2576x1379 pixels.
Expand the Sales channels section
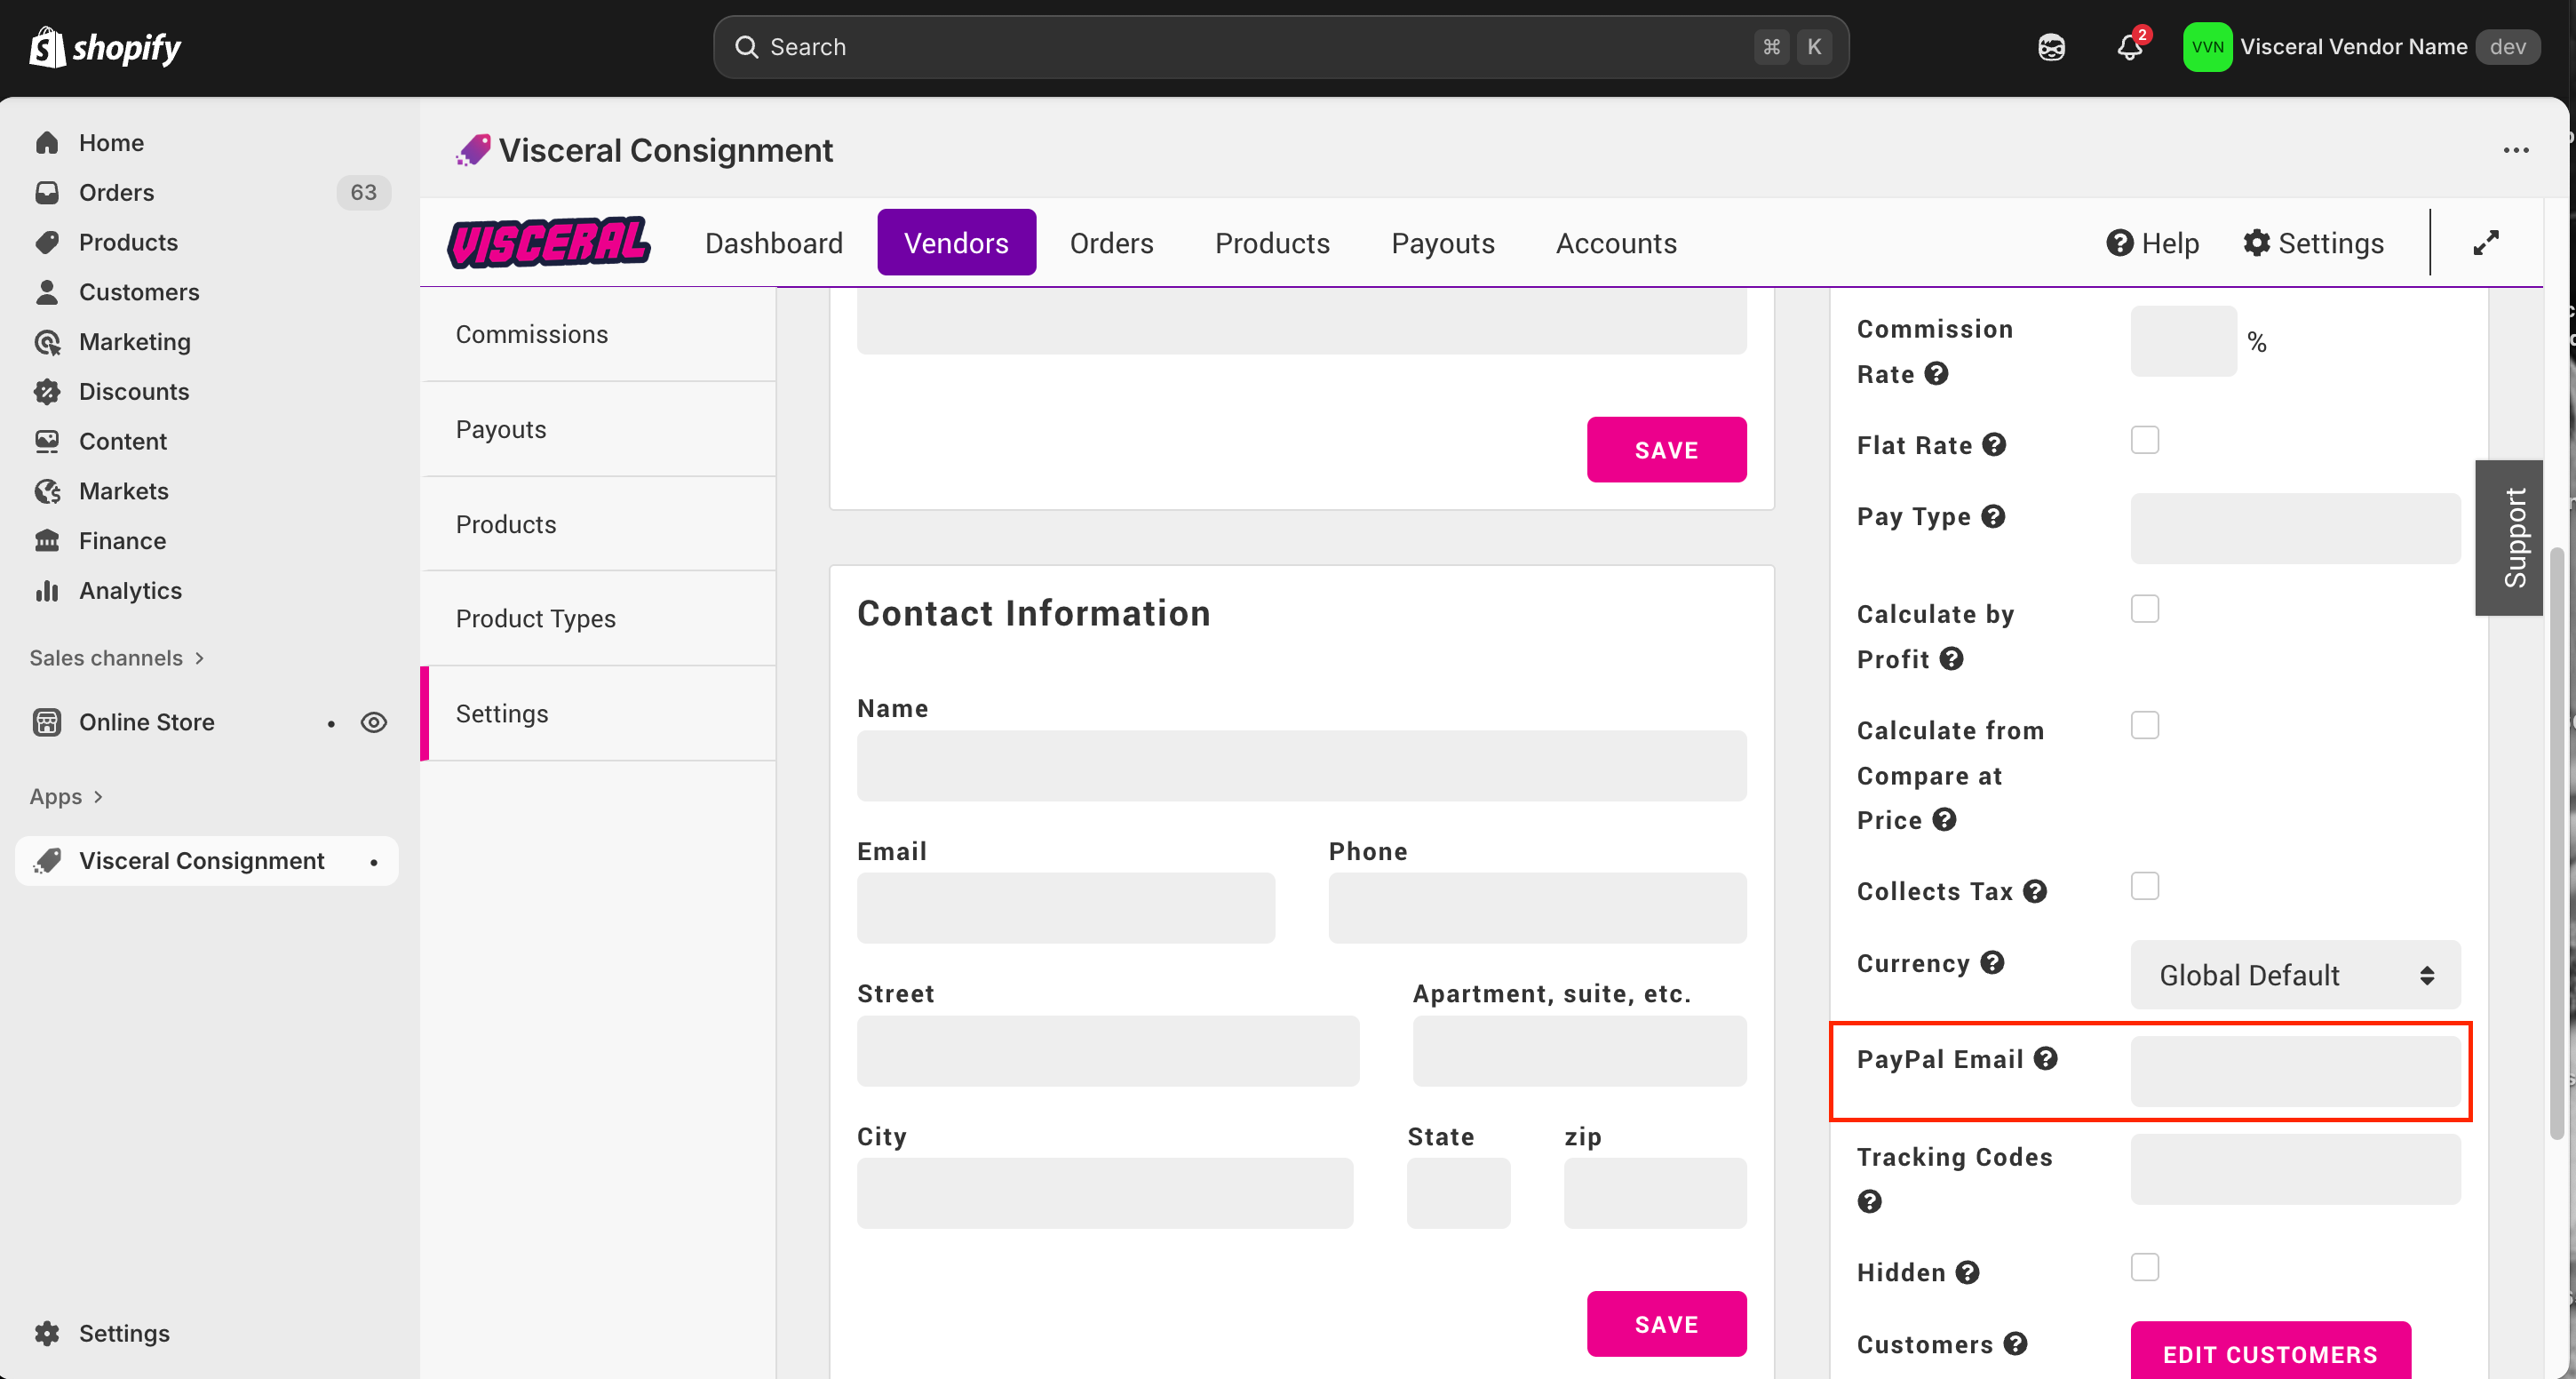(x=117, y=658)
